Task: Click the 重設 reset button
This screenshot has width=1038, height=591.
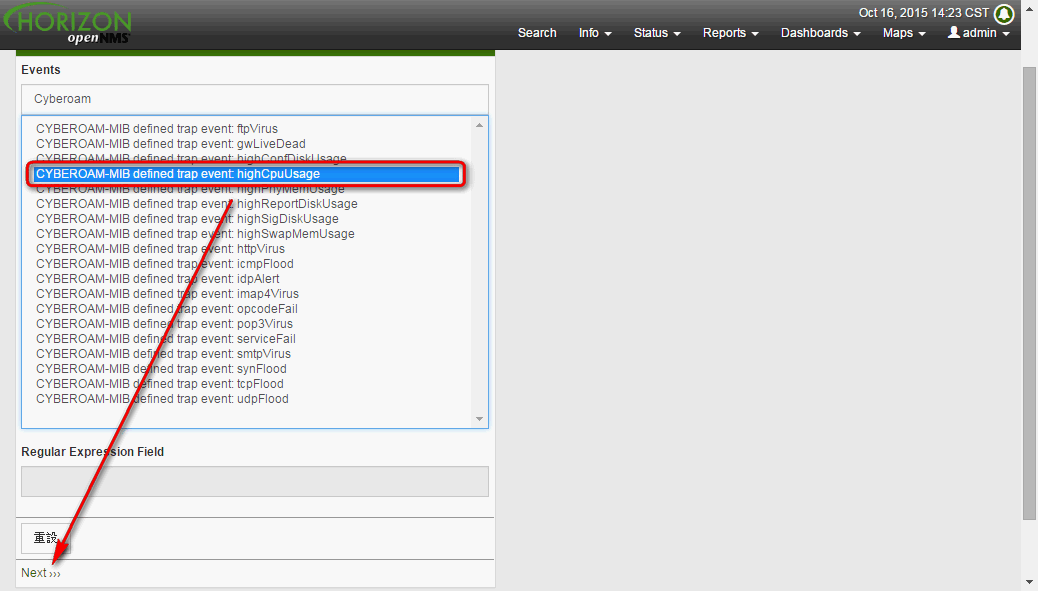Action: point(46,538)
